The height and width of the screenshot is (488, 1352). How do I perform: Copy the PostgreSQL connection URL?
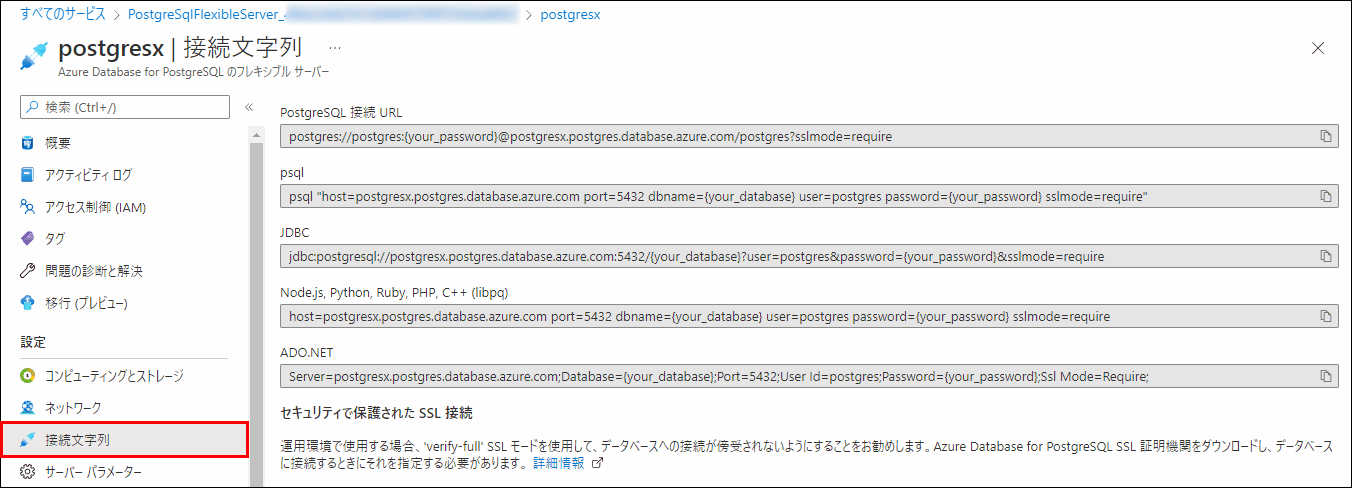(x=1326, y=136)
